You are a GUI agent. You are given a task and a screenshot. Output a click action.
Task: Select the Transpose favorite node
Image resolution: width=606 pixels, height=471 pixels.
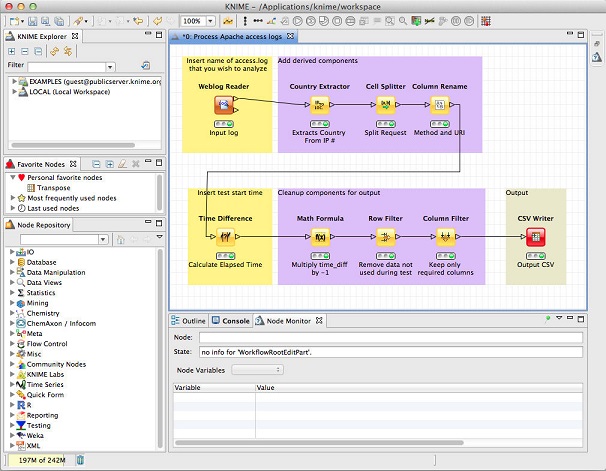click(x=49, y=188)
